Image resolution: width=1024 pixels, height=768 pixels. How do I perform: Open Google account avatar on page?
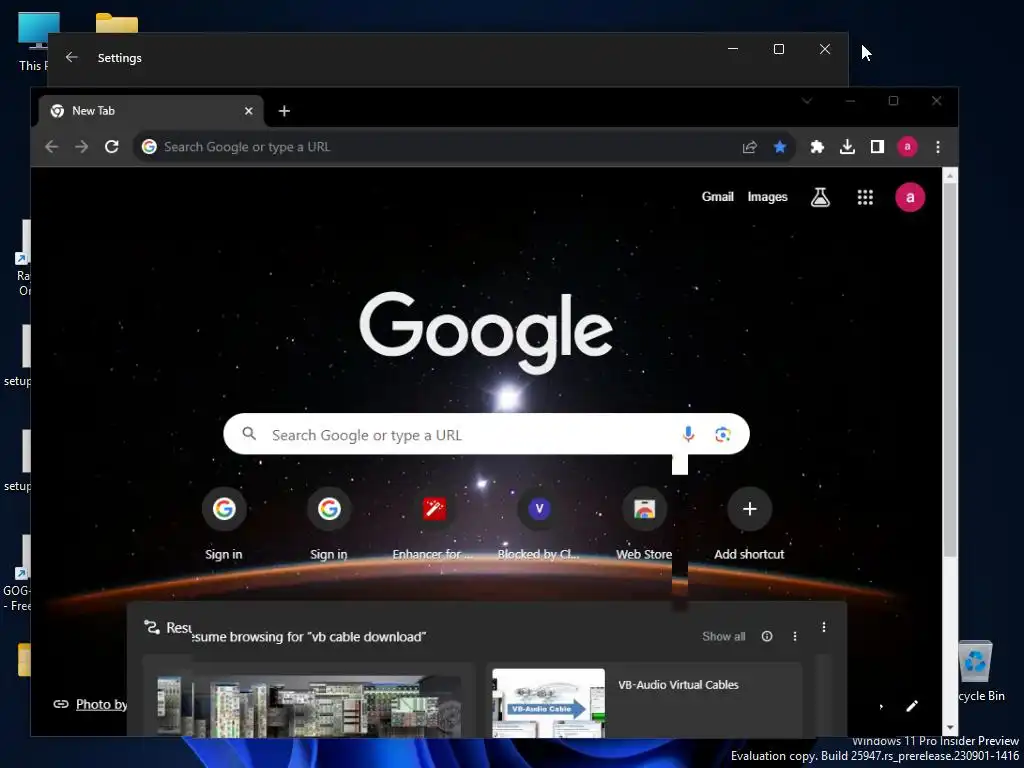coord(910,197)
